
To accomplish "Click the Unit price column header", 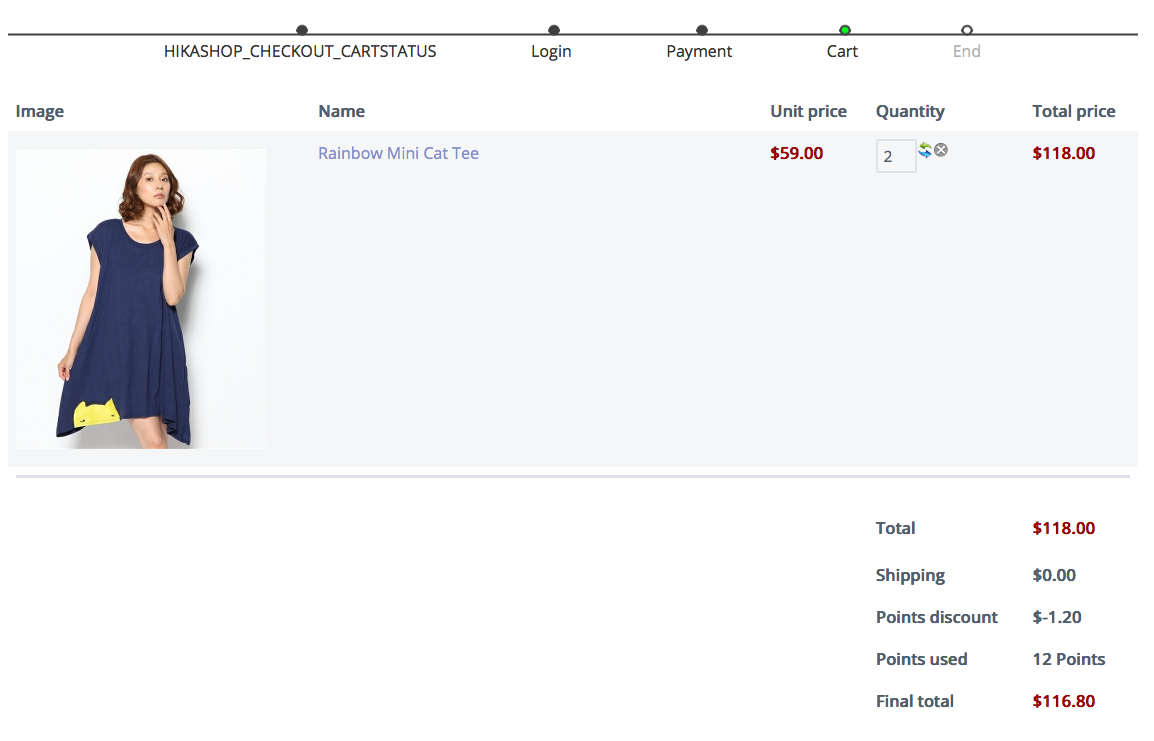I will pyautogui.click(x=808, y=111).
